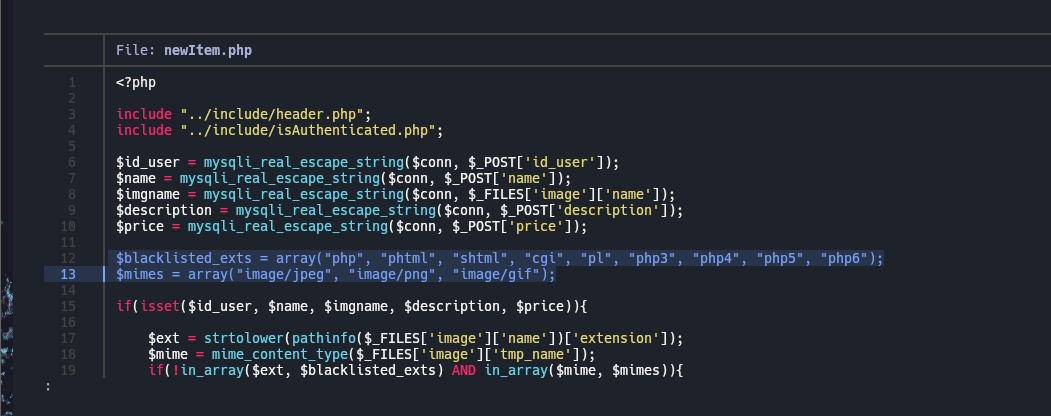The width and height of the screenshot is (1051, 416).
Task: Click the "../include/header.php" string
Action: 271,115
